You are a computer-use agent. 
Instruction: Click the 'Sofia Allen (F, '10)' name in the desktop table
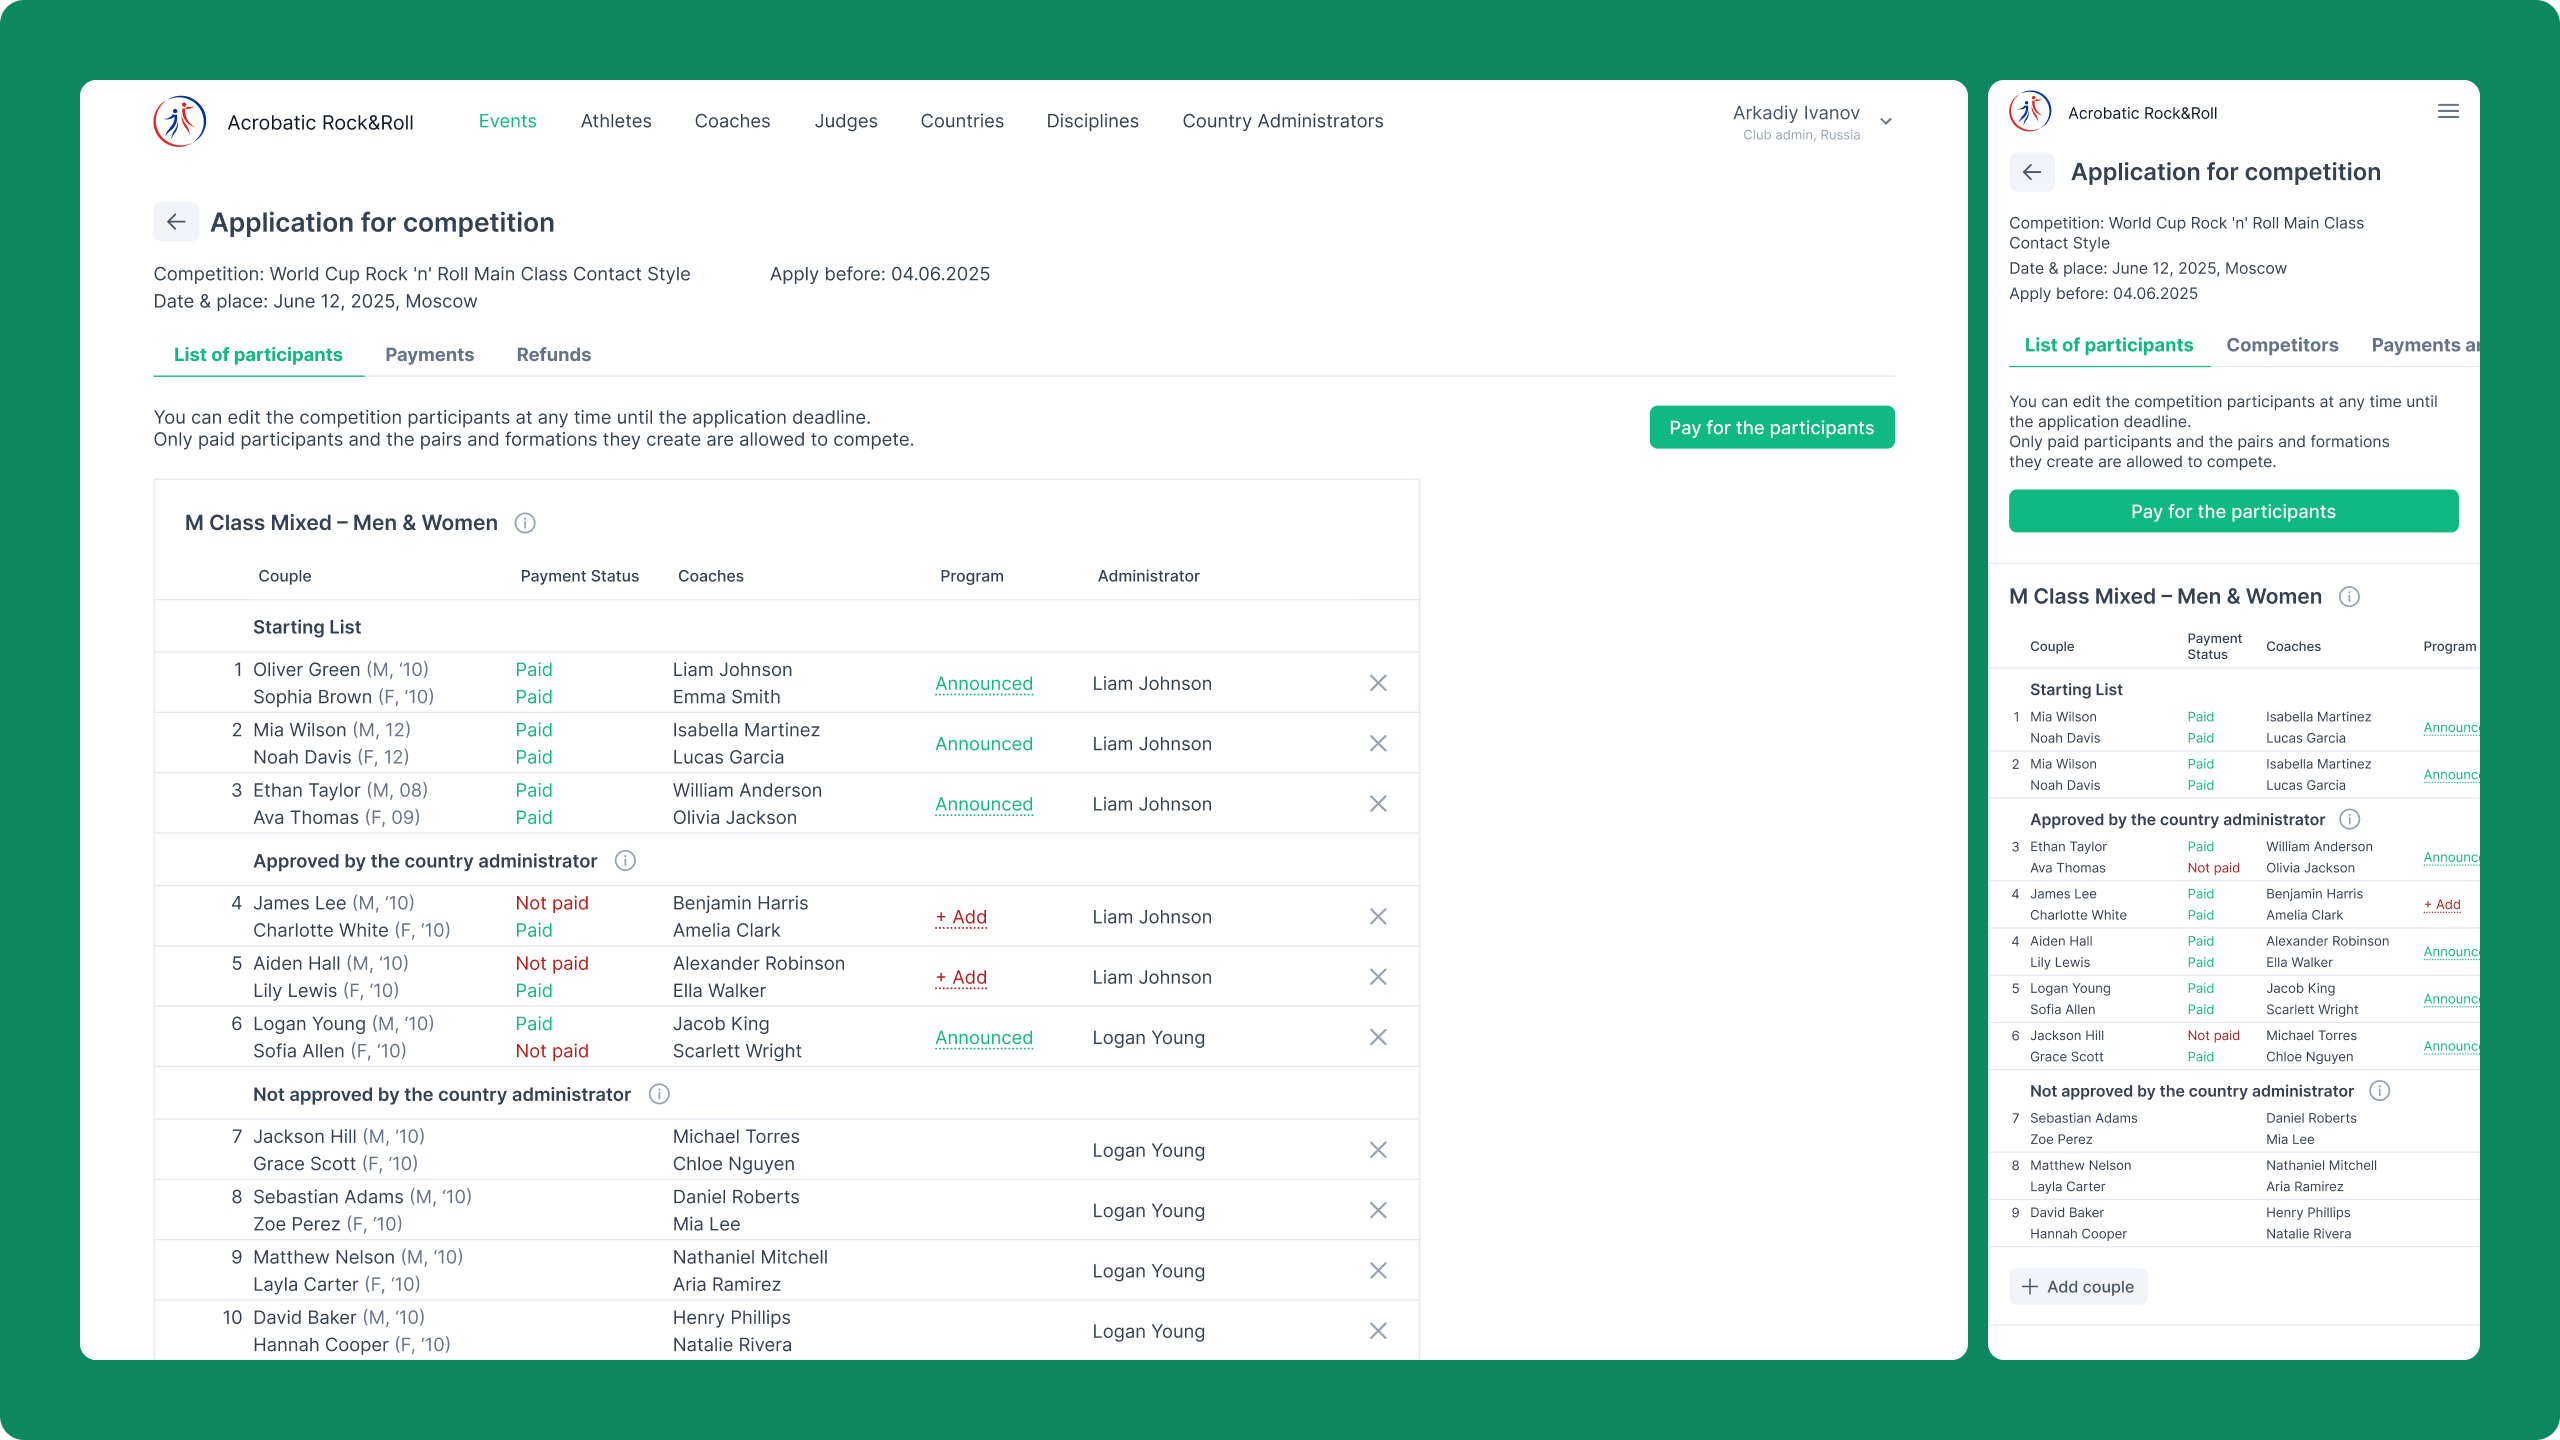(329, 1051)
